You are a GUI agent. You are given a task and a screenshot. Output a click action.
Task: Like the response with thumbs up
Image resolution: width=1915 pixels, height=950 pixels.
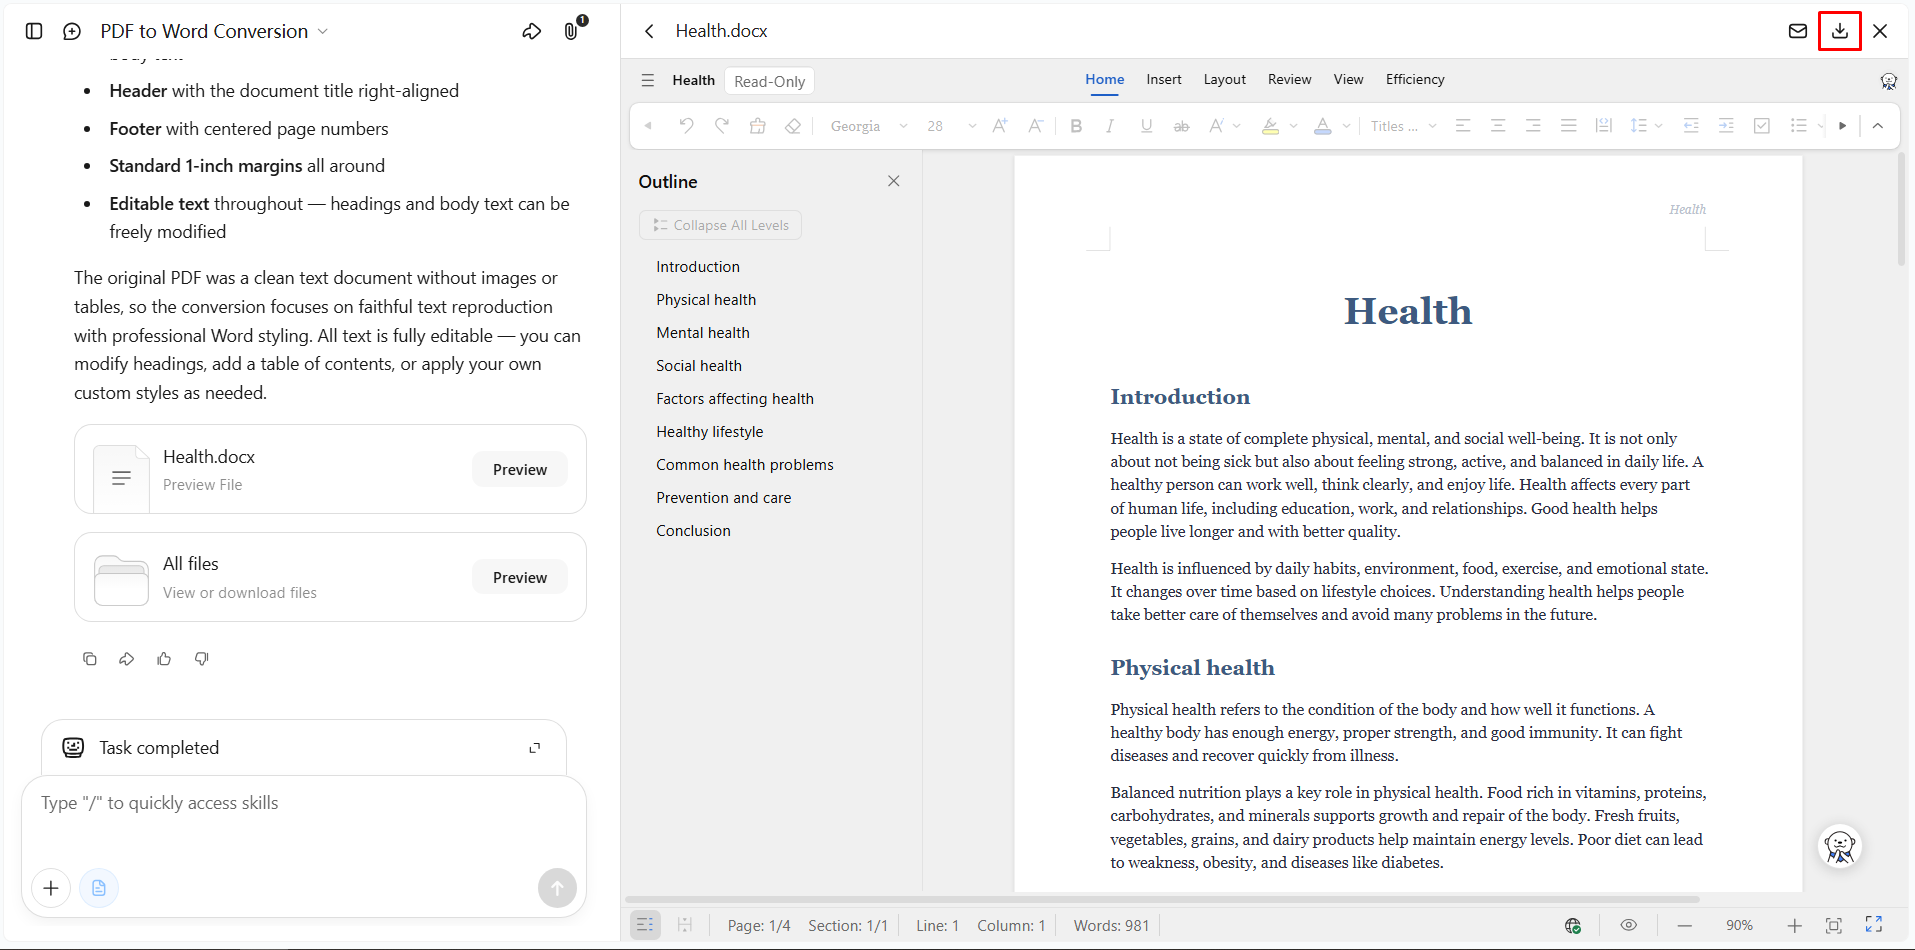point(164,659)
